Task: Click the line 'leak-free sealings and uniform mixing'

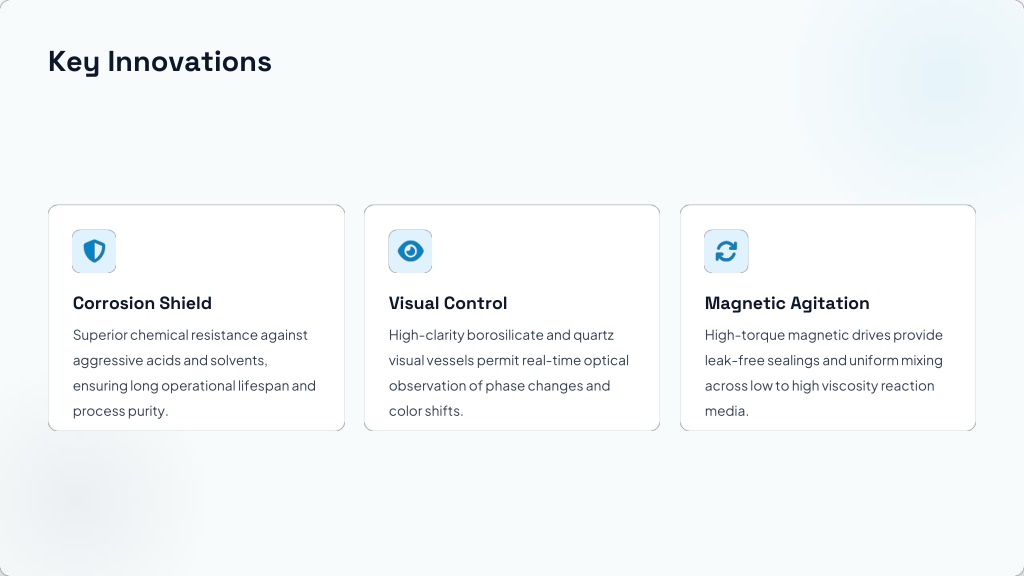Action: tap(824, 360)
